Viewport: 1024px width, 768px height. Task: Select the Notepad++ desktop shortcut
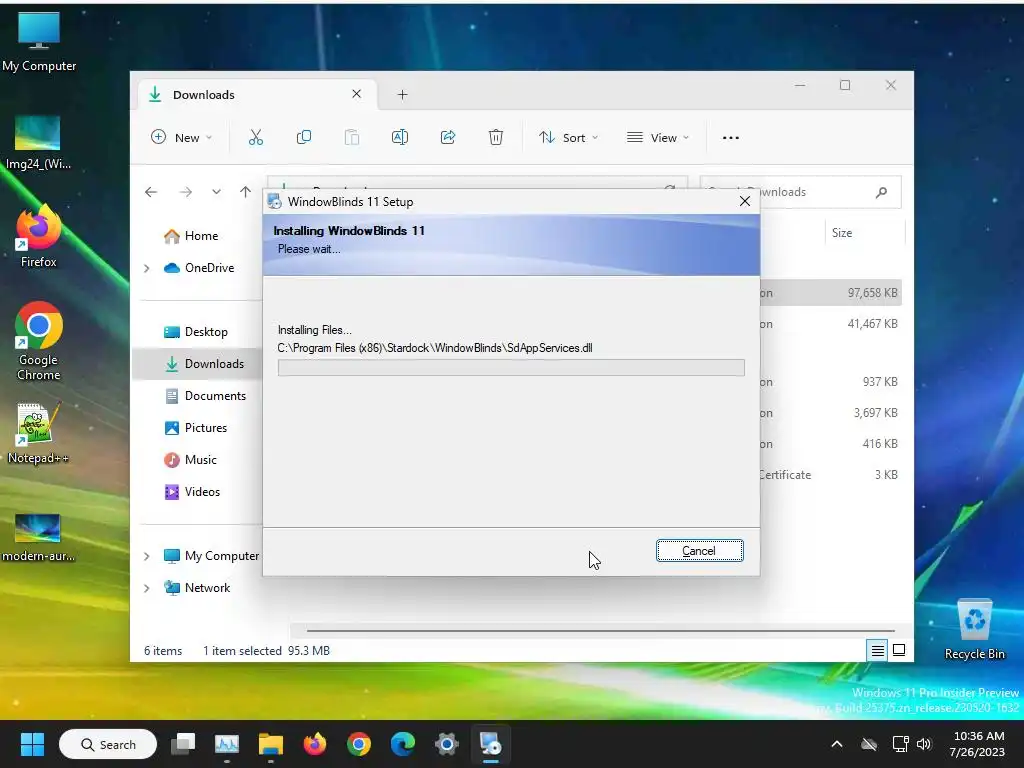coord(38,434)
